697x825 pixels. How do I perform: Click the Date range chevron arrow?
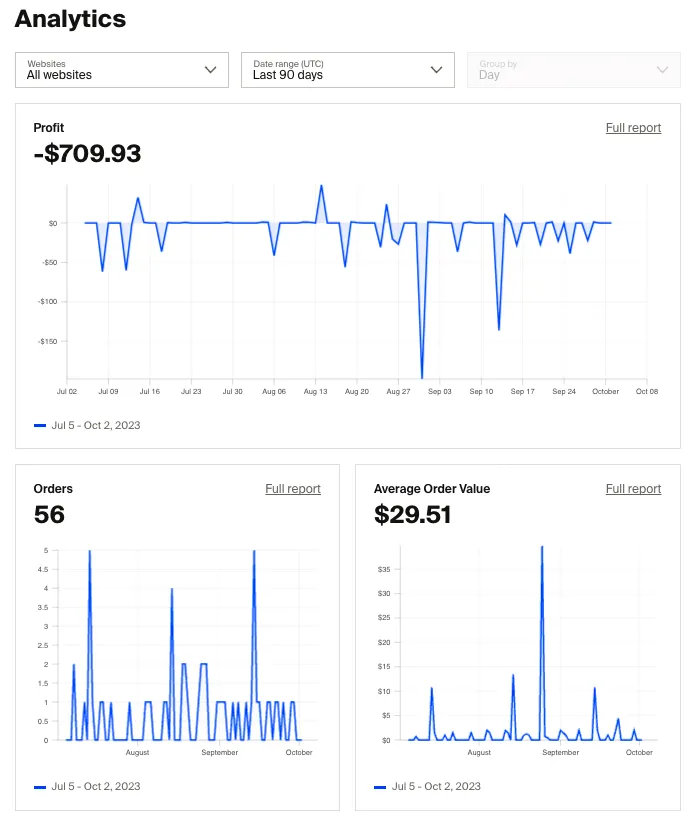[x=436, y=70]
